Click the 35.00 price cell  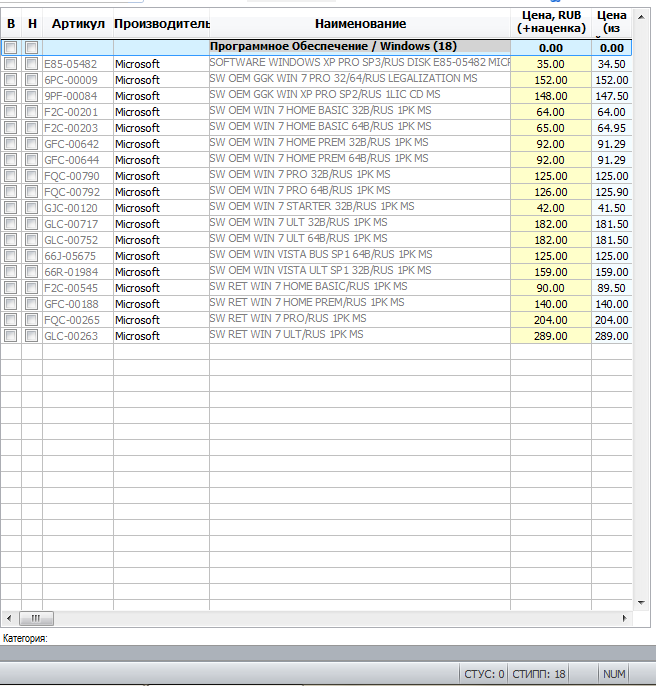pos(551,64)
